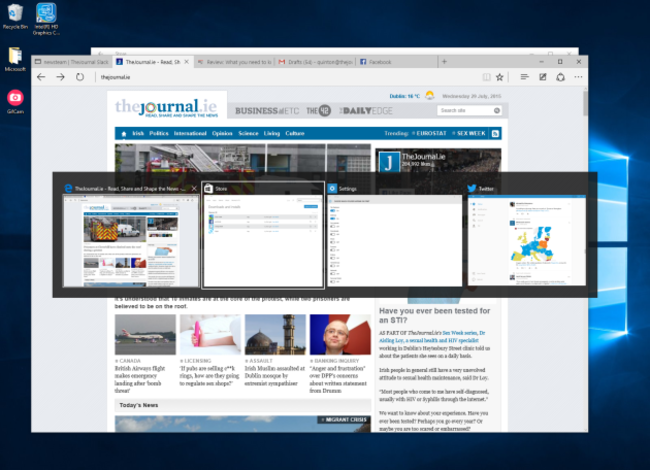Select the Store window thumbnail
This screenshot has height=470, width=650.
click(263, 242)
